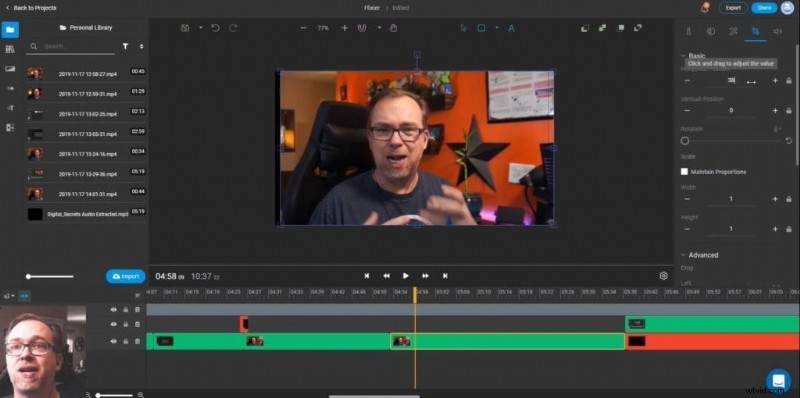Toggle Horizontal Position lock icon
Screen dimensions: 800x398
pyautogui.click(x=789, y=81)
